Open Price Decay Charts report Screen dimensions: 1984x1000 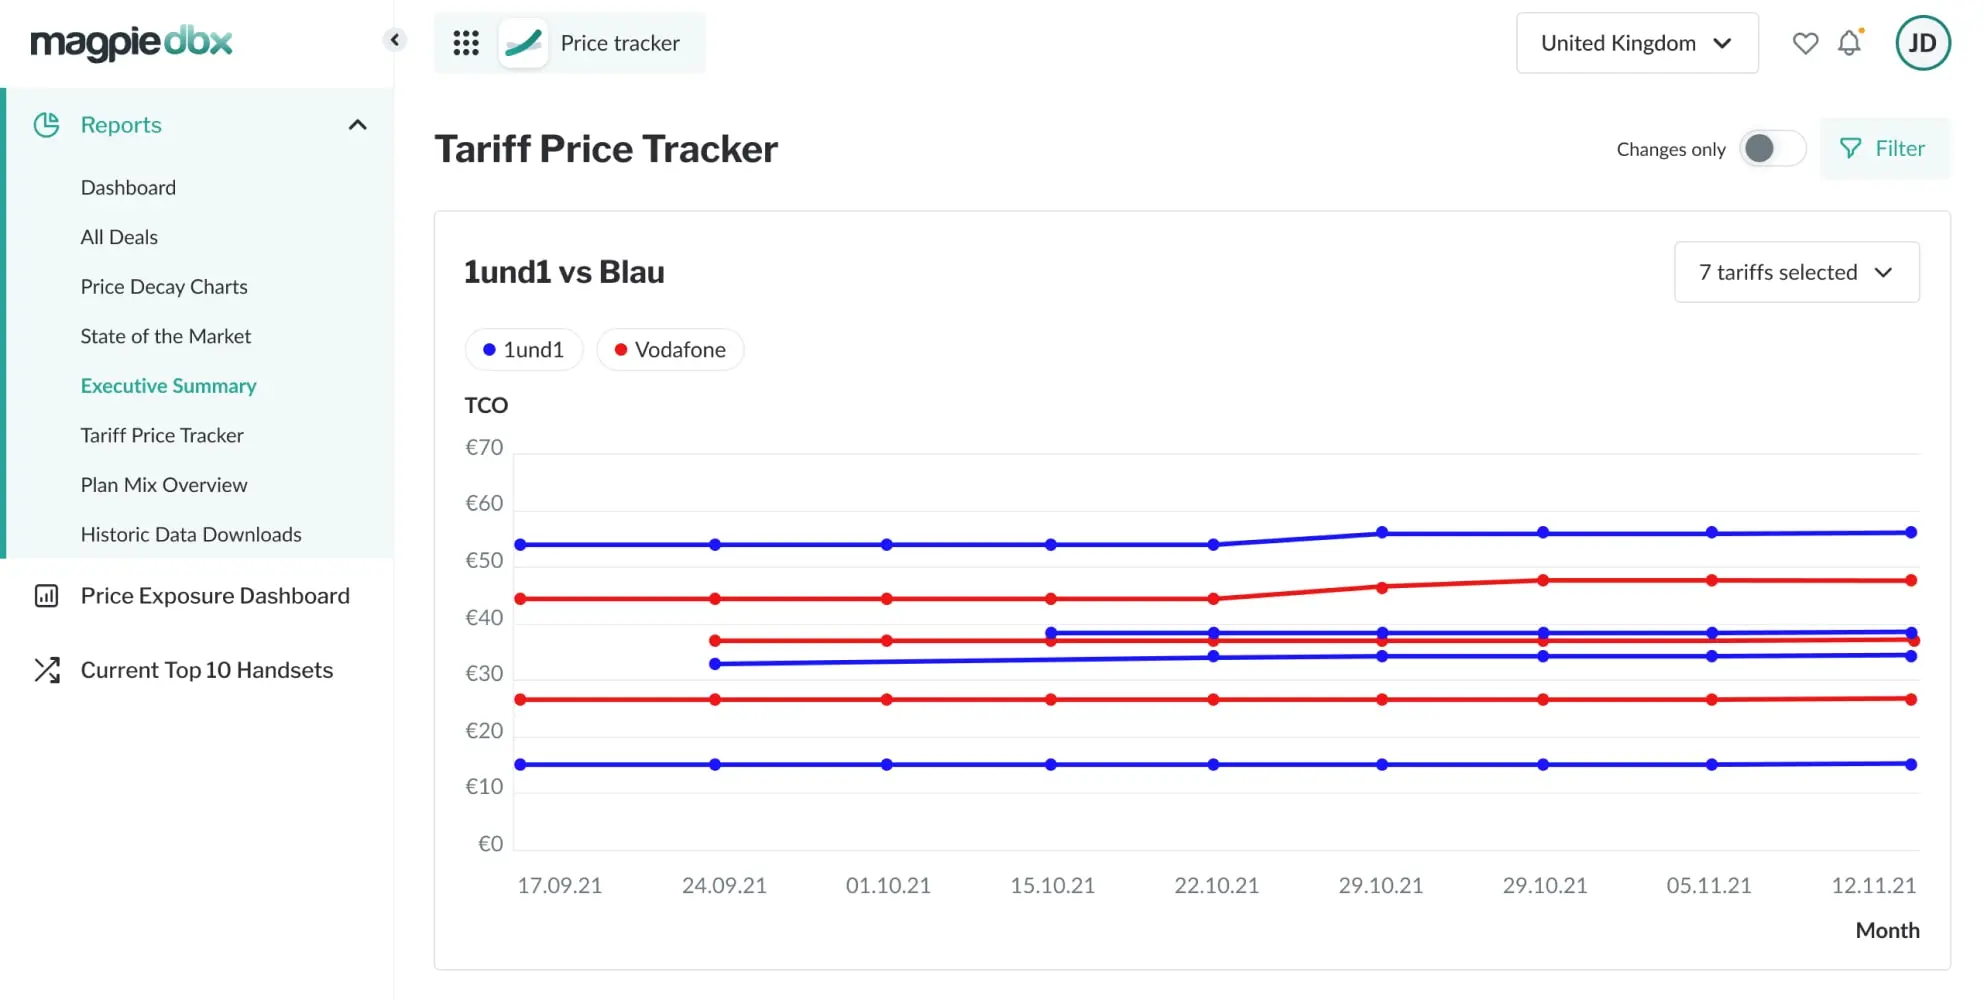(x=164, y=287)
